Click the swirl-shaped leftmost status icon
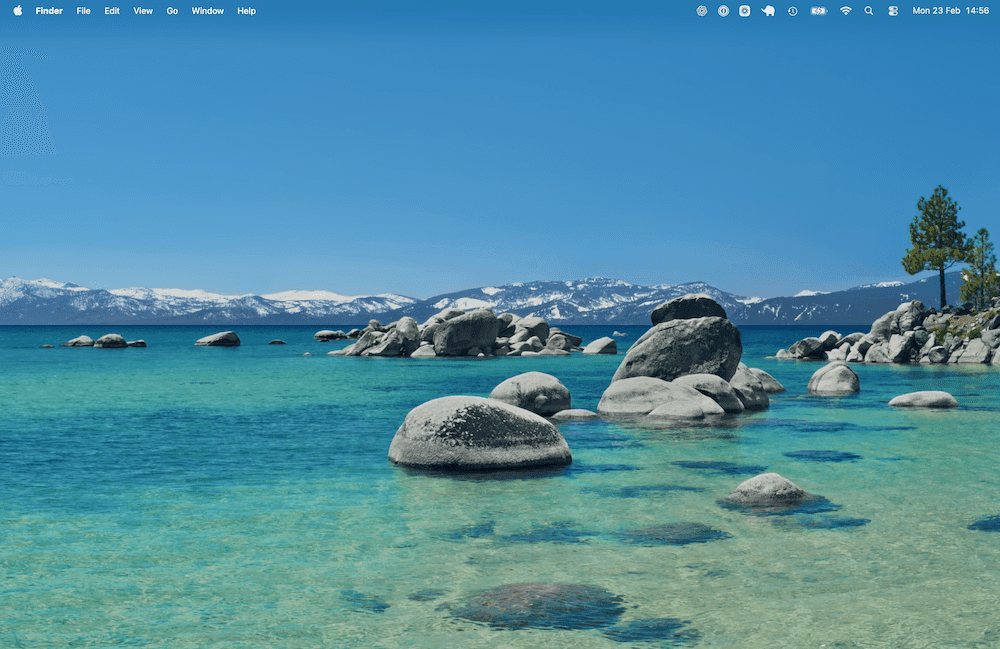This screenshot has height=649, width=1000. tap(701, 11)
